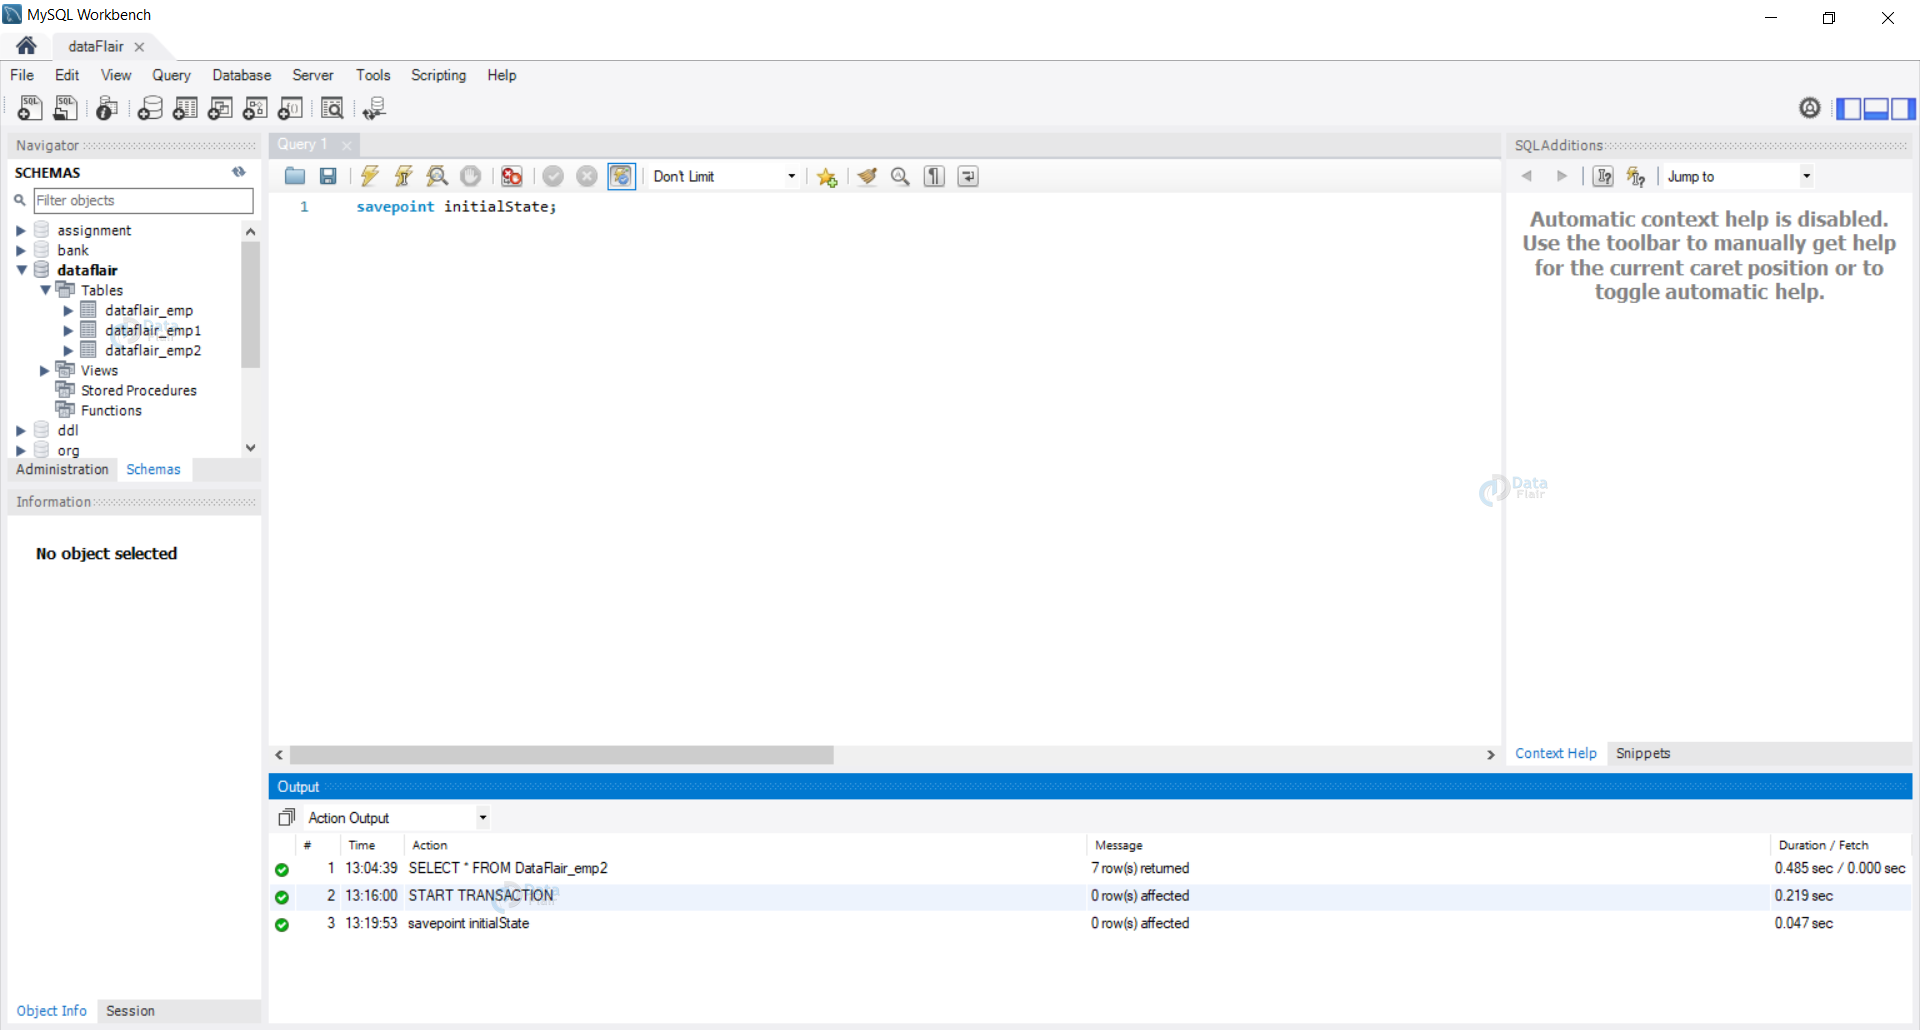The image size is (1920, 1030).
Task: Create a new view icon
Action: click(220, 108)
